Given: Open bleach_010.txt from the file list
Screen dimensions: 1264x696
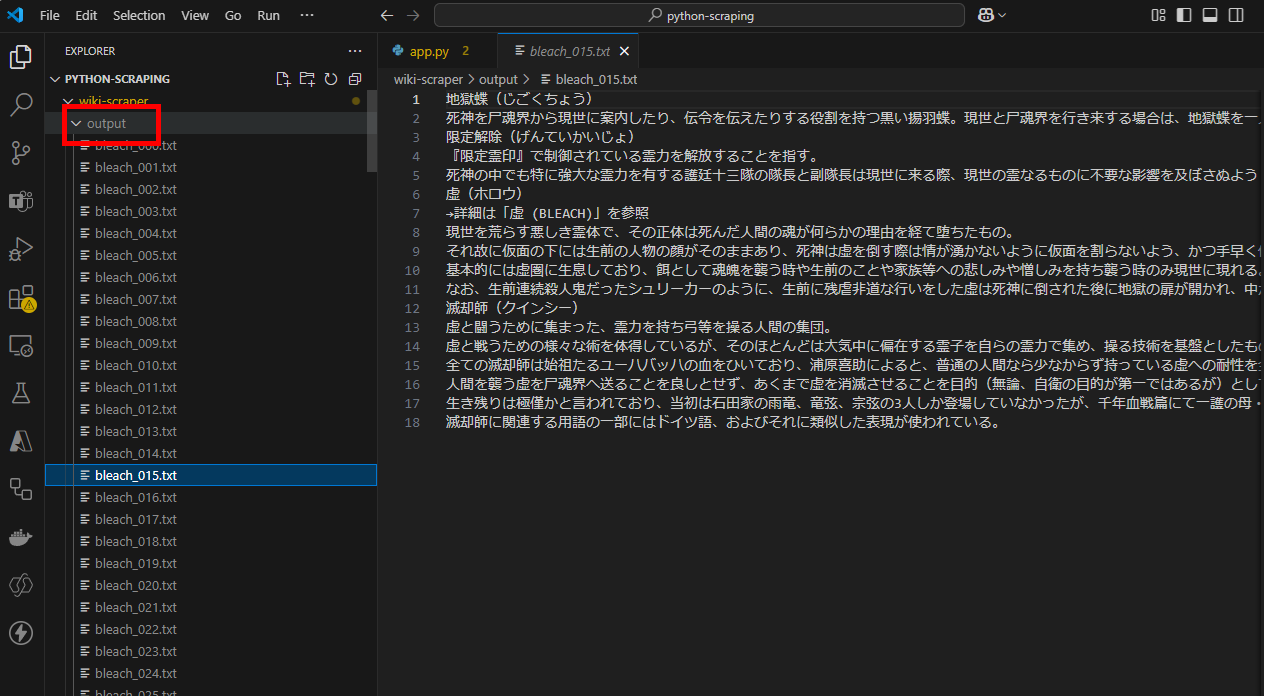Looking at the screenshot, I should click(135, 365).
